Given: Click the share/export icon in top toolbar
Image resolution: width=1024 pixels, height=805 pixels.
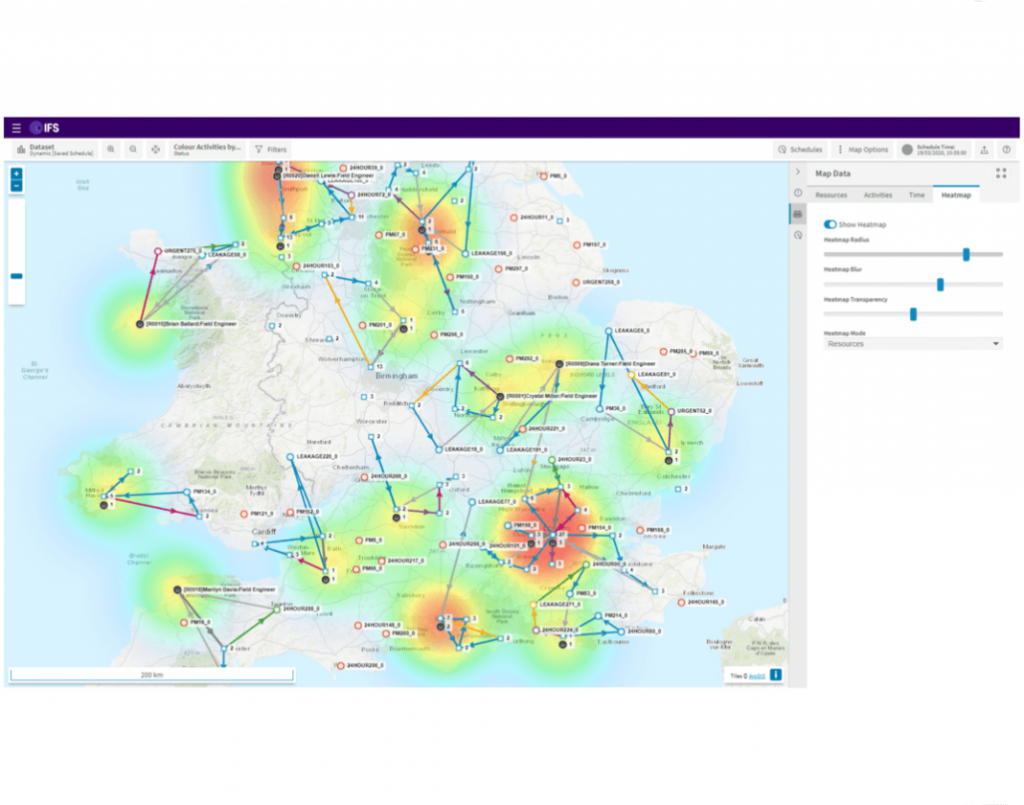Looking at the screenshot, I should click(x=984, y=149).
